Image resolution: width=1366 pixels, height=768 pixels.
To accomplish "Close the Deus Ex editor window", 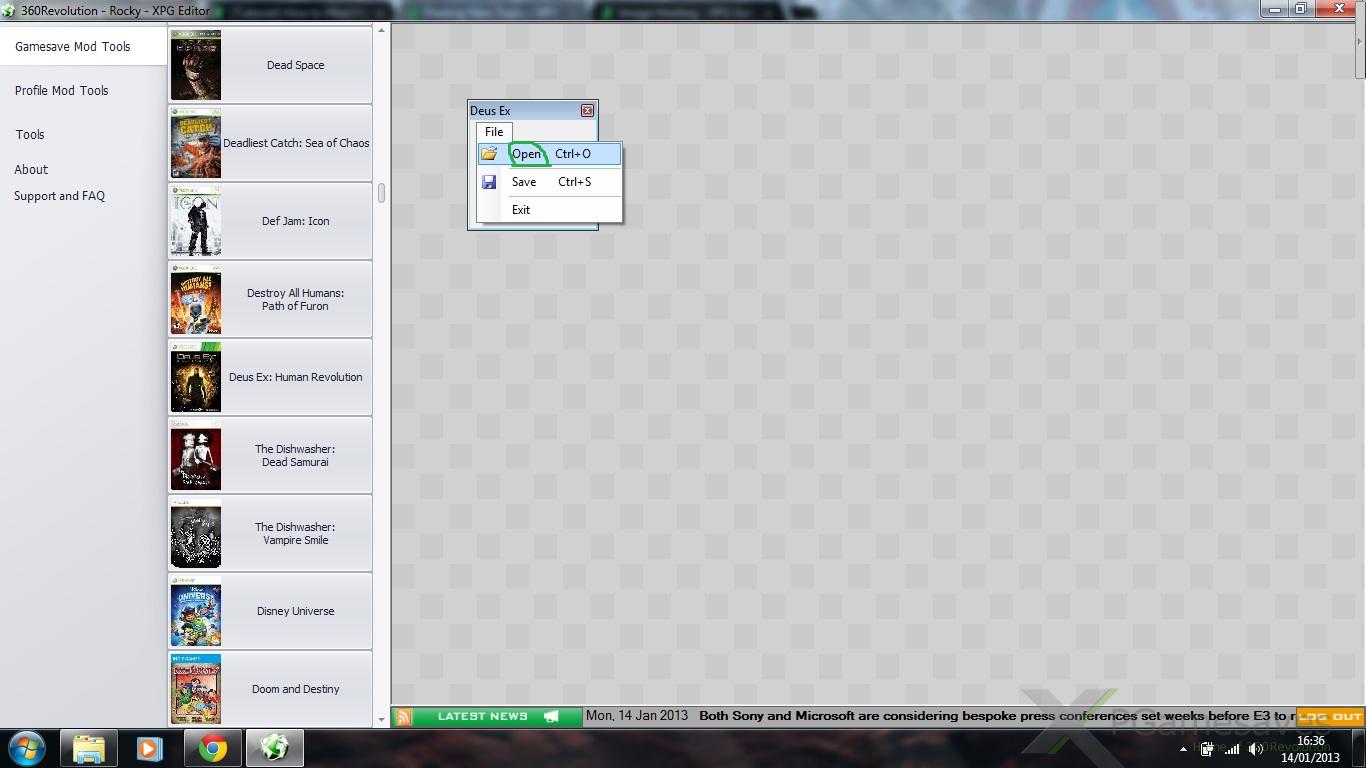I will [587, 111].
